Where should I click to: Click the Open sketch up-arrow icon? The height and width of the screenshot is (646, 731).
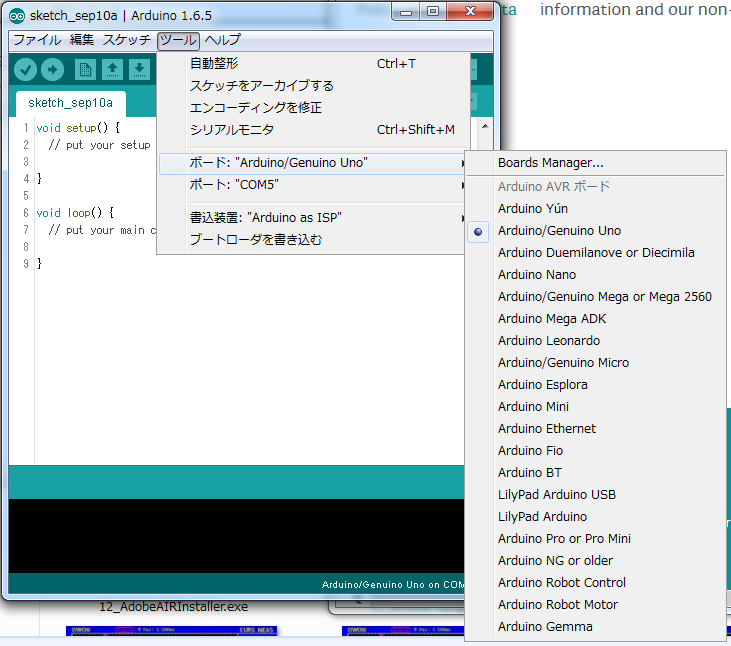[x=112, y=70]
